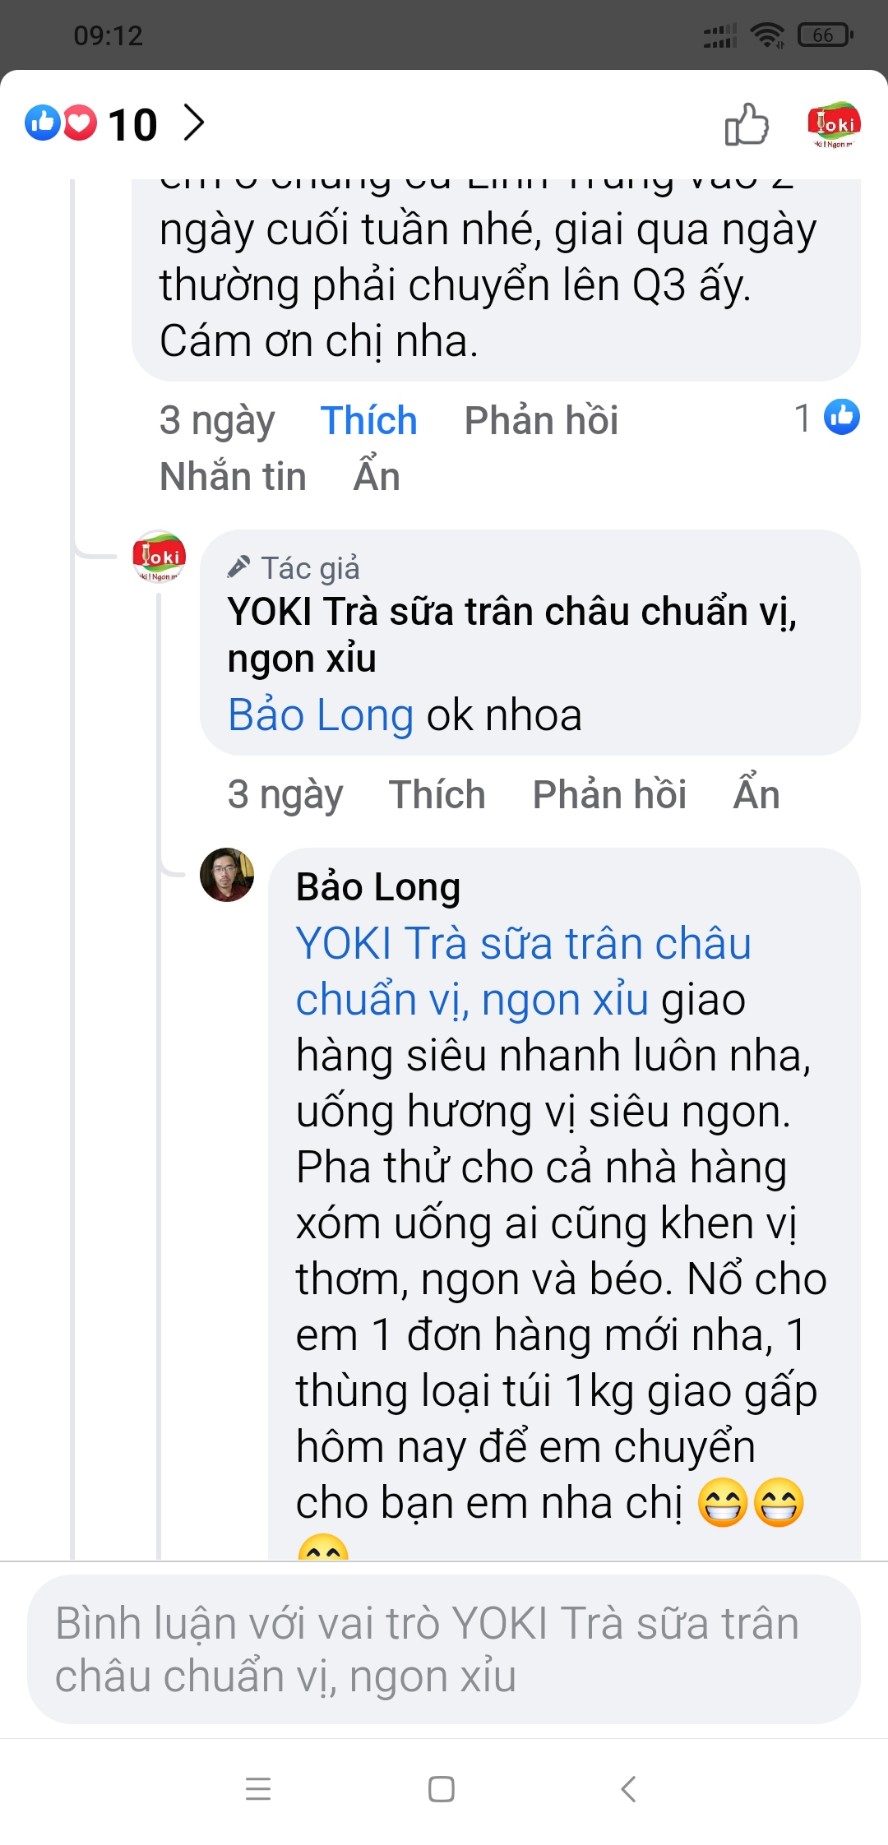
Task: View the like and heart reaction icons
Action: point(61,123)
